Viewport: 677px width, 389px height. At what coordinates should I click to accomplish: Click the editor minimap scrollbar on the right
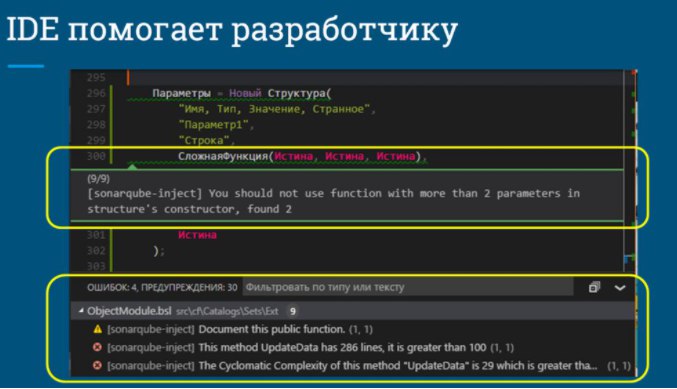click(631, 171)
